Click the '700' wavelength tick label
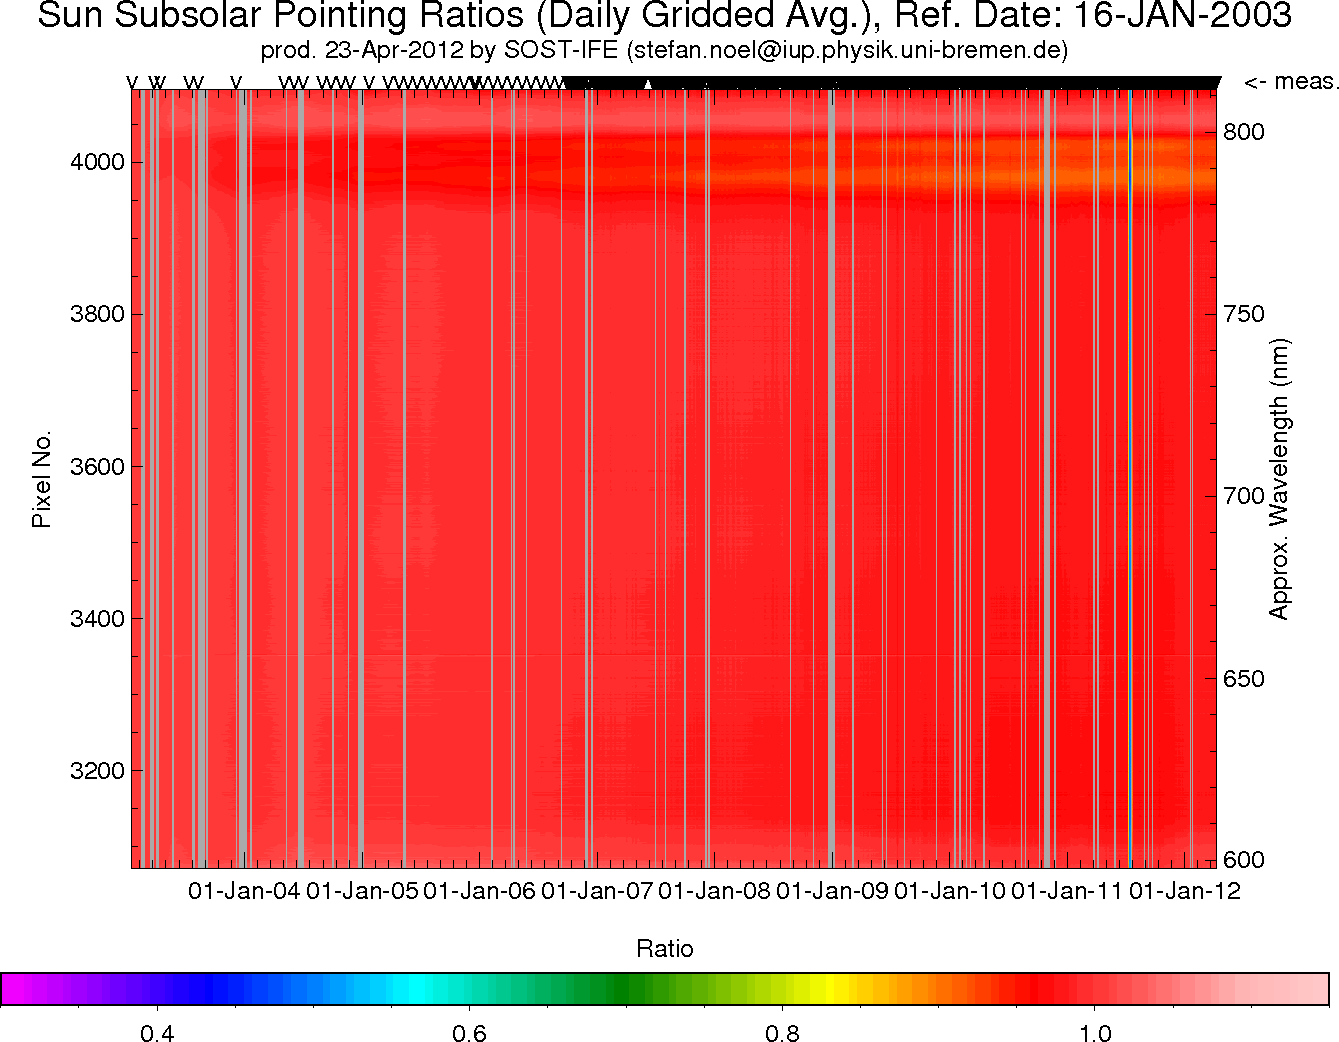 (x=1244, y=496)
